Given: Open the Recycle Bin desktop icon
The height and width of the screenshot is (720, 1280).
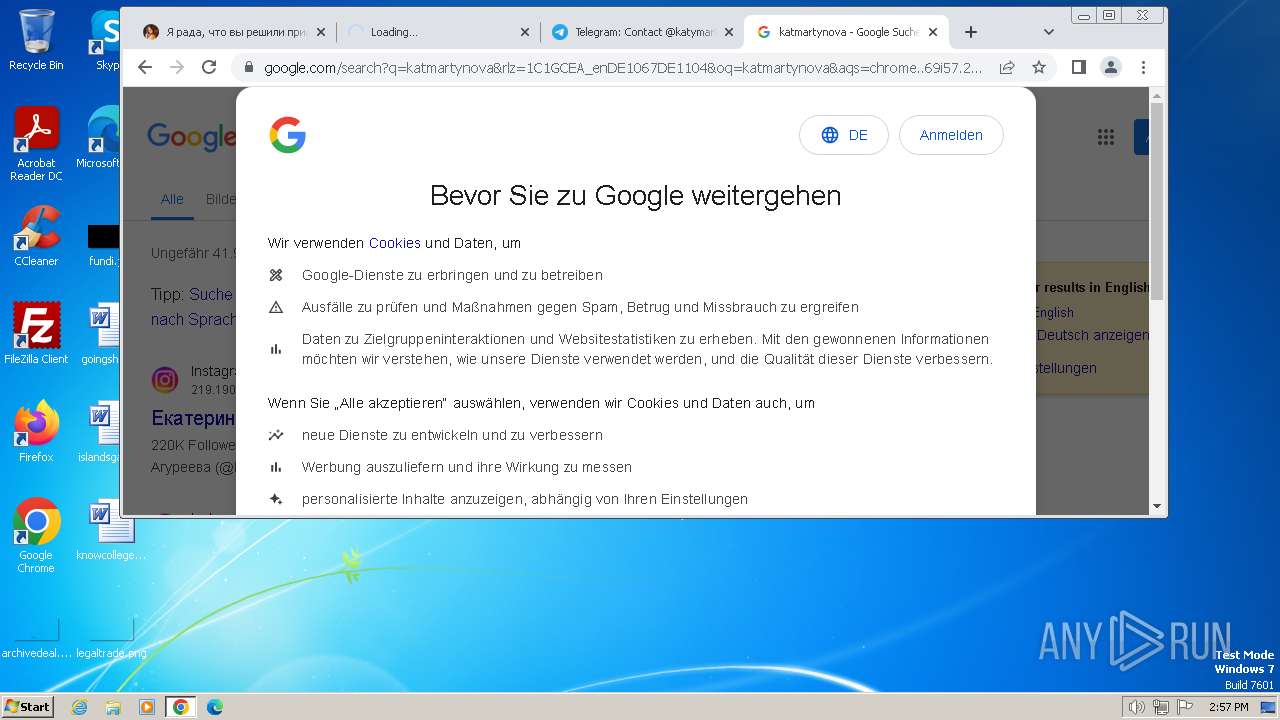Looking at the screenshot, I should [36, 40].
